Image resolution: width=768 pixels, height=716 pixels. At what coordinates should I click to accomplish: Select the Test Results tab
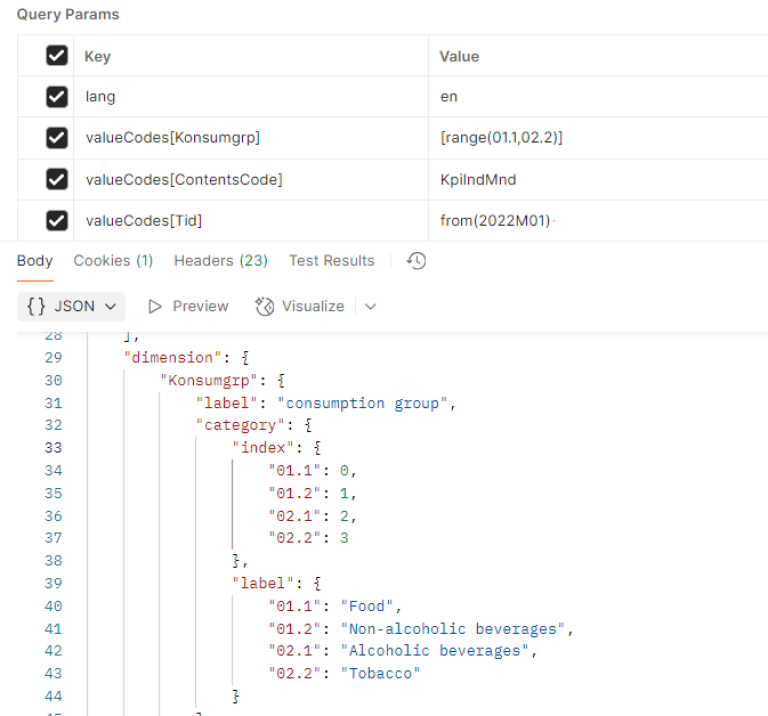pos(331,261)
